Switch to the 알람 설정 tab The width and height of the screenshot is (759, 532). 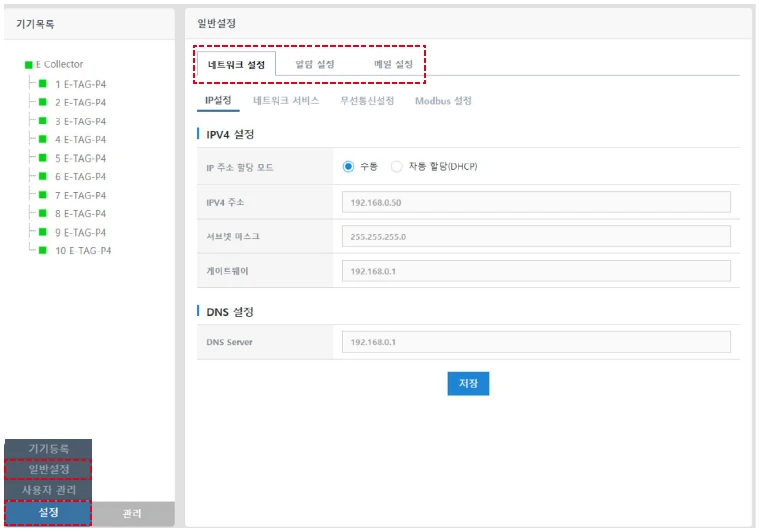click(x=315, y=64)
